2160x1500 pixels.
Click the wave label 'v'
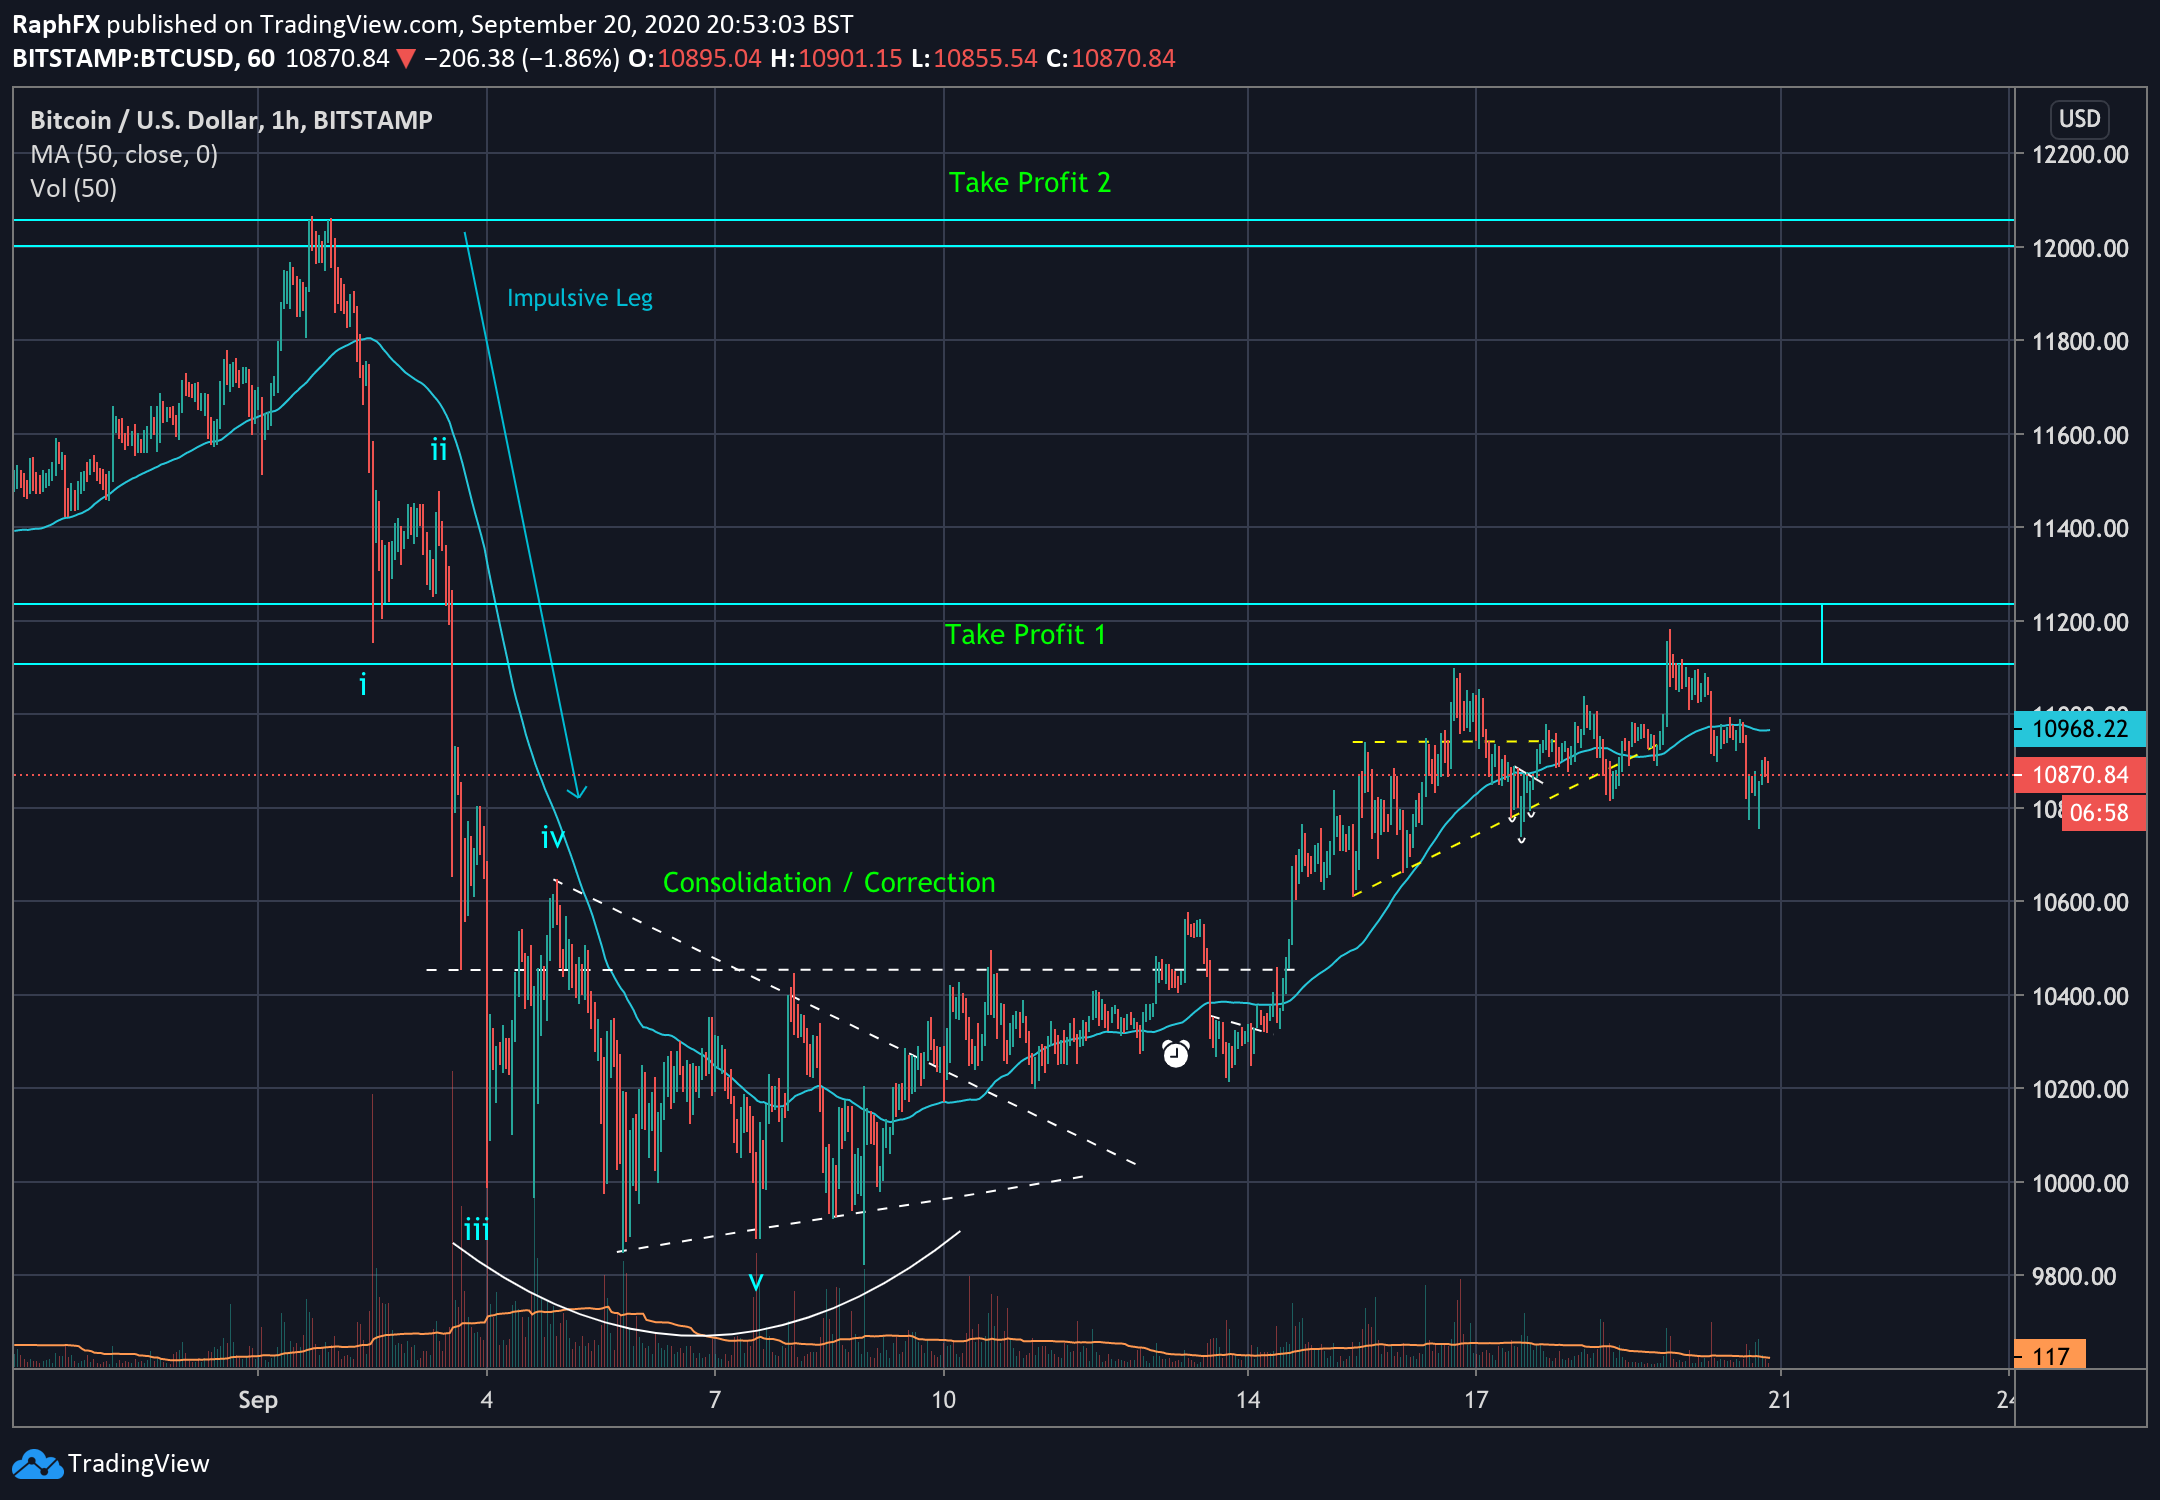pyautogui.click(x=756, y=1281)
